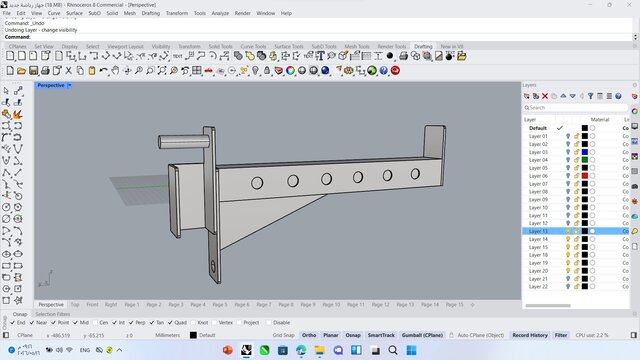Change Layer 04 green color swatch
The width and height of the screenshot is (640, 360).
coord(584,160)
